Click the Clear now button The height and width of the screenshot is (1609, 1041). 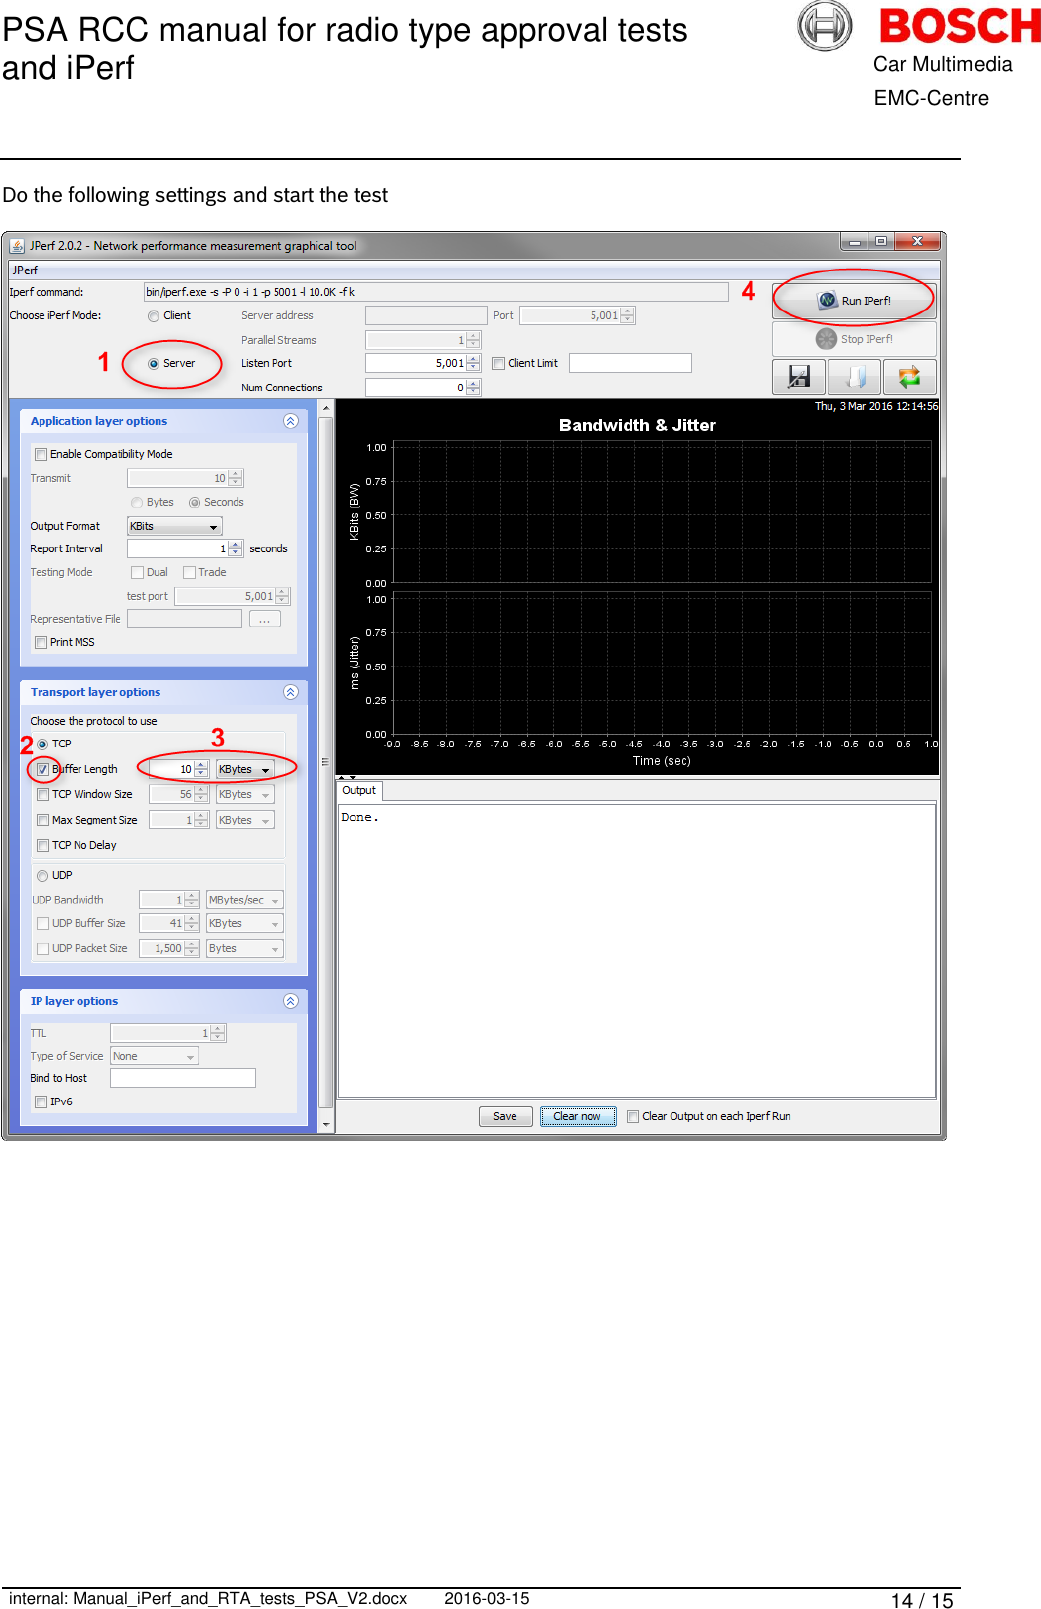point(578,1116)
